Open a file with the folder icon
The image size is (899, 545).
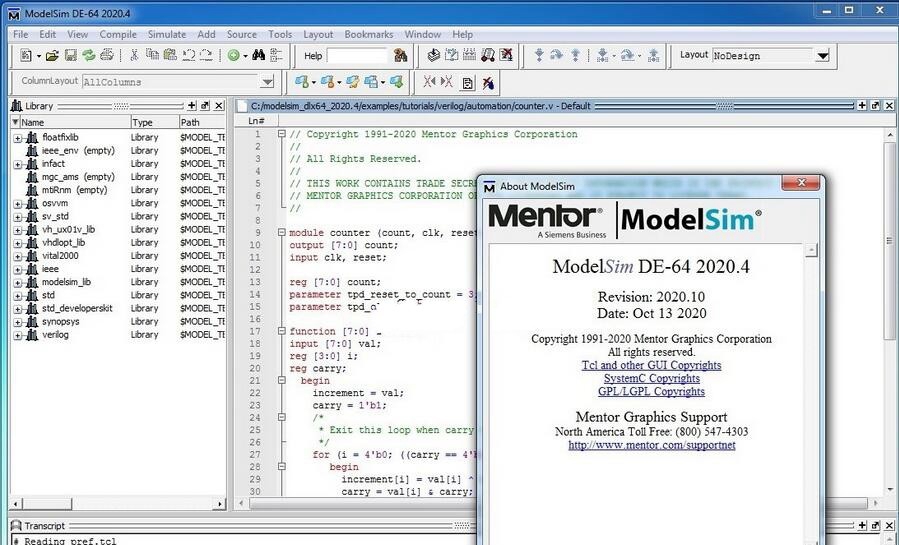coord(52,56)
